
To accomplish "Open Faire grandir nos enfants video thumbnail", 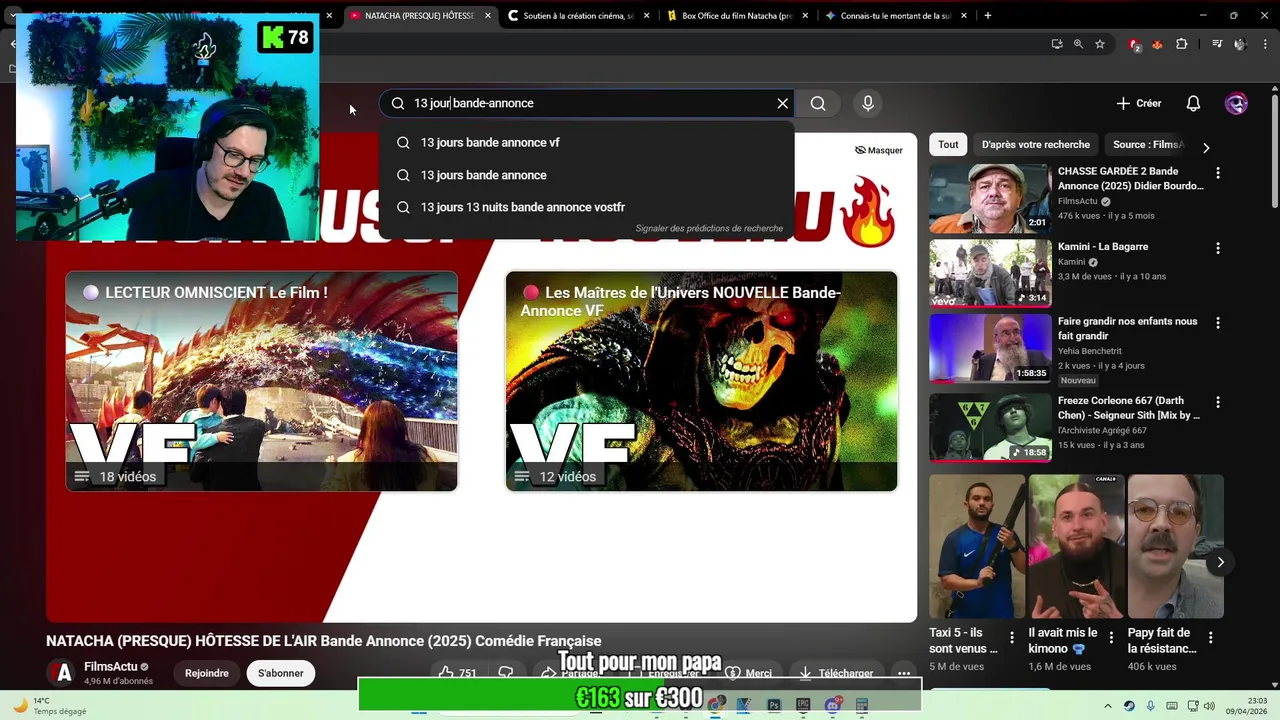I will (x=990, y=348).
